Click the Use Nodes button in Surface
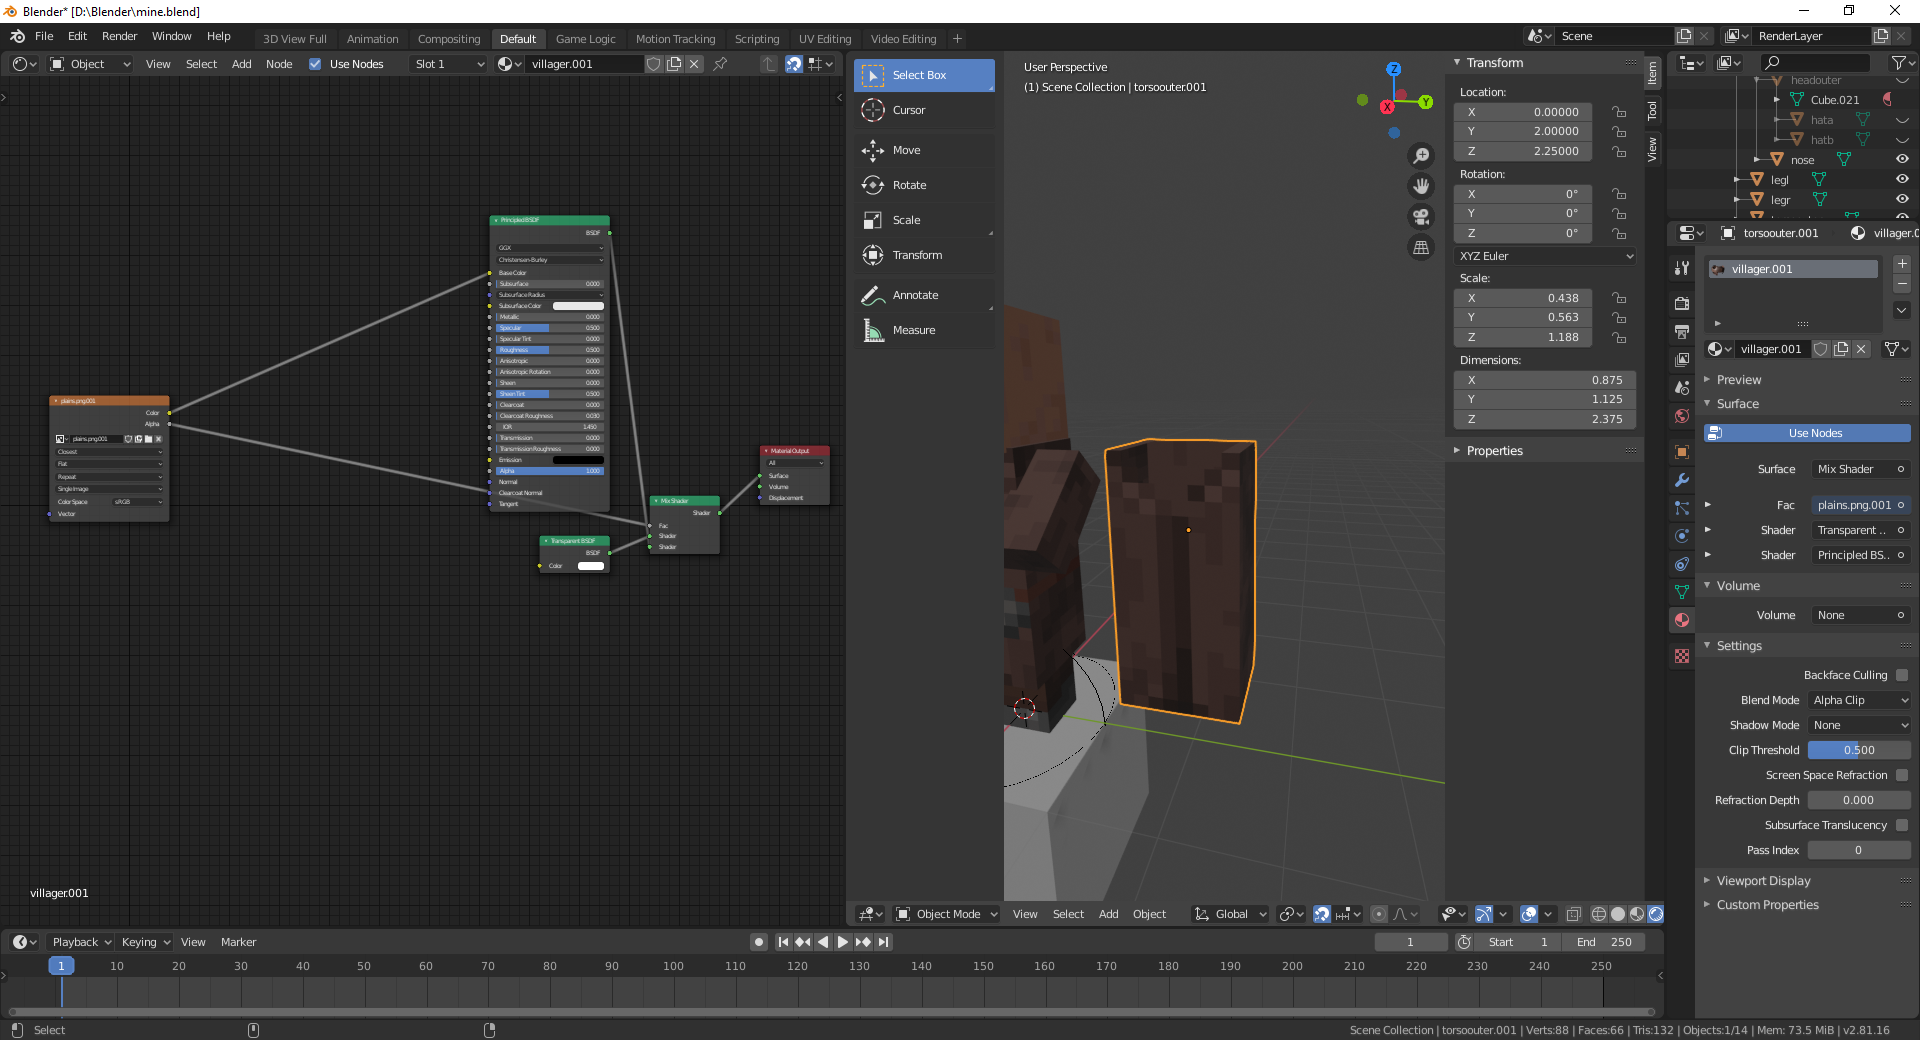Screen dimensions: 1920x1040 [1807, 433]
